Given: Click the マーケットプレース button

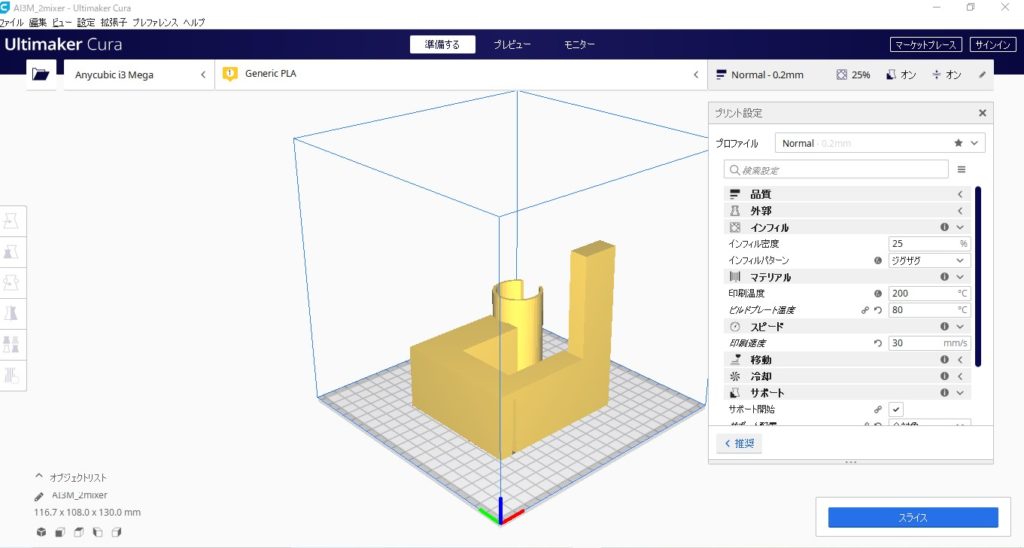Looking at the screenshot, I should [926, 45].
